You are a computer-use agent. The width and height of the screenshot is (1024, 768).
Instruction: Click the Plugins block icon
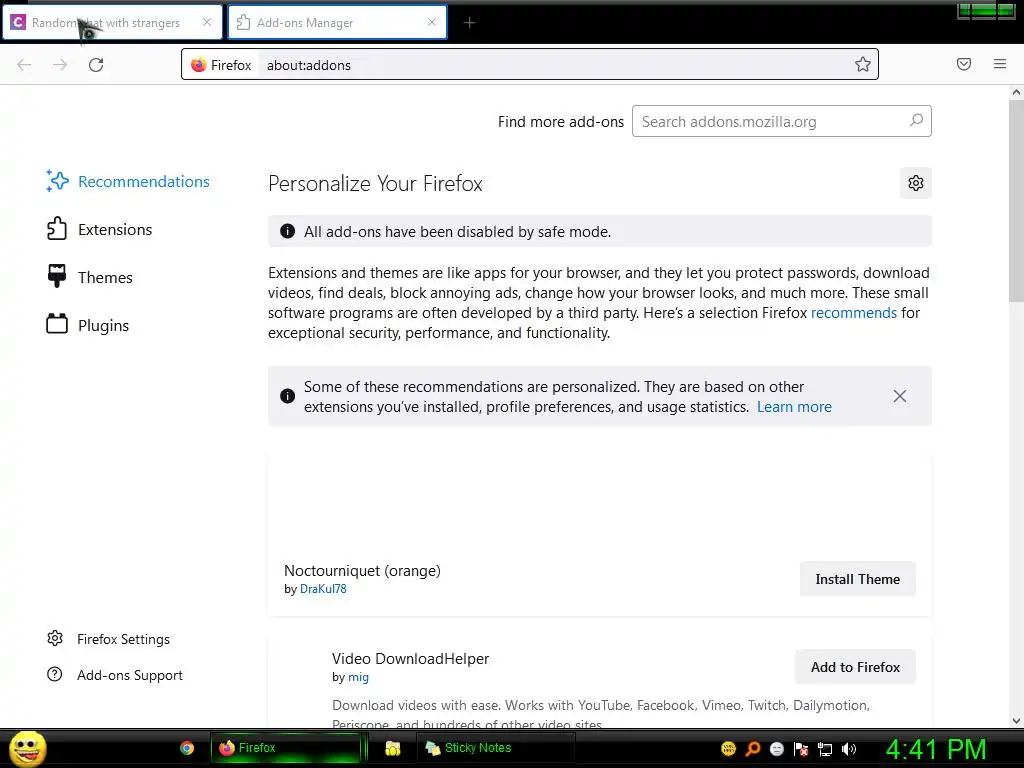[57, 324]
